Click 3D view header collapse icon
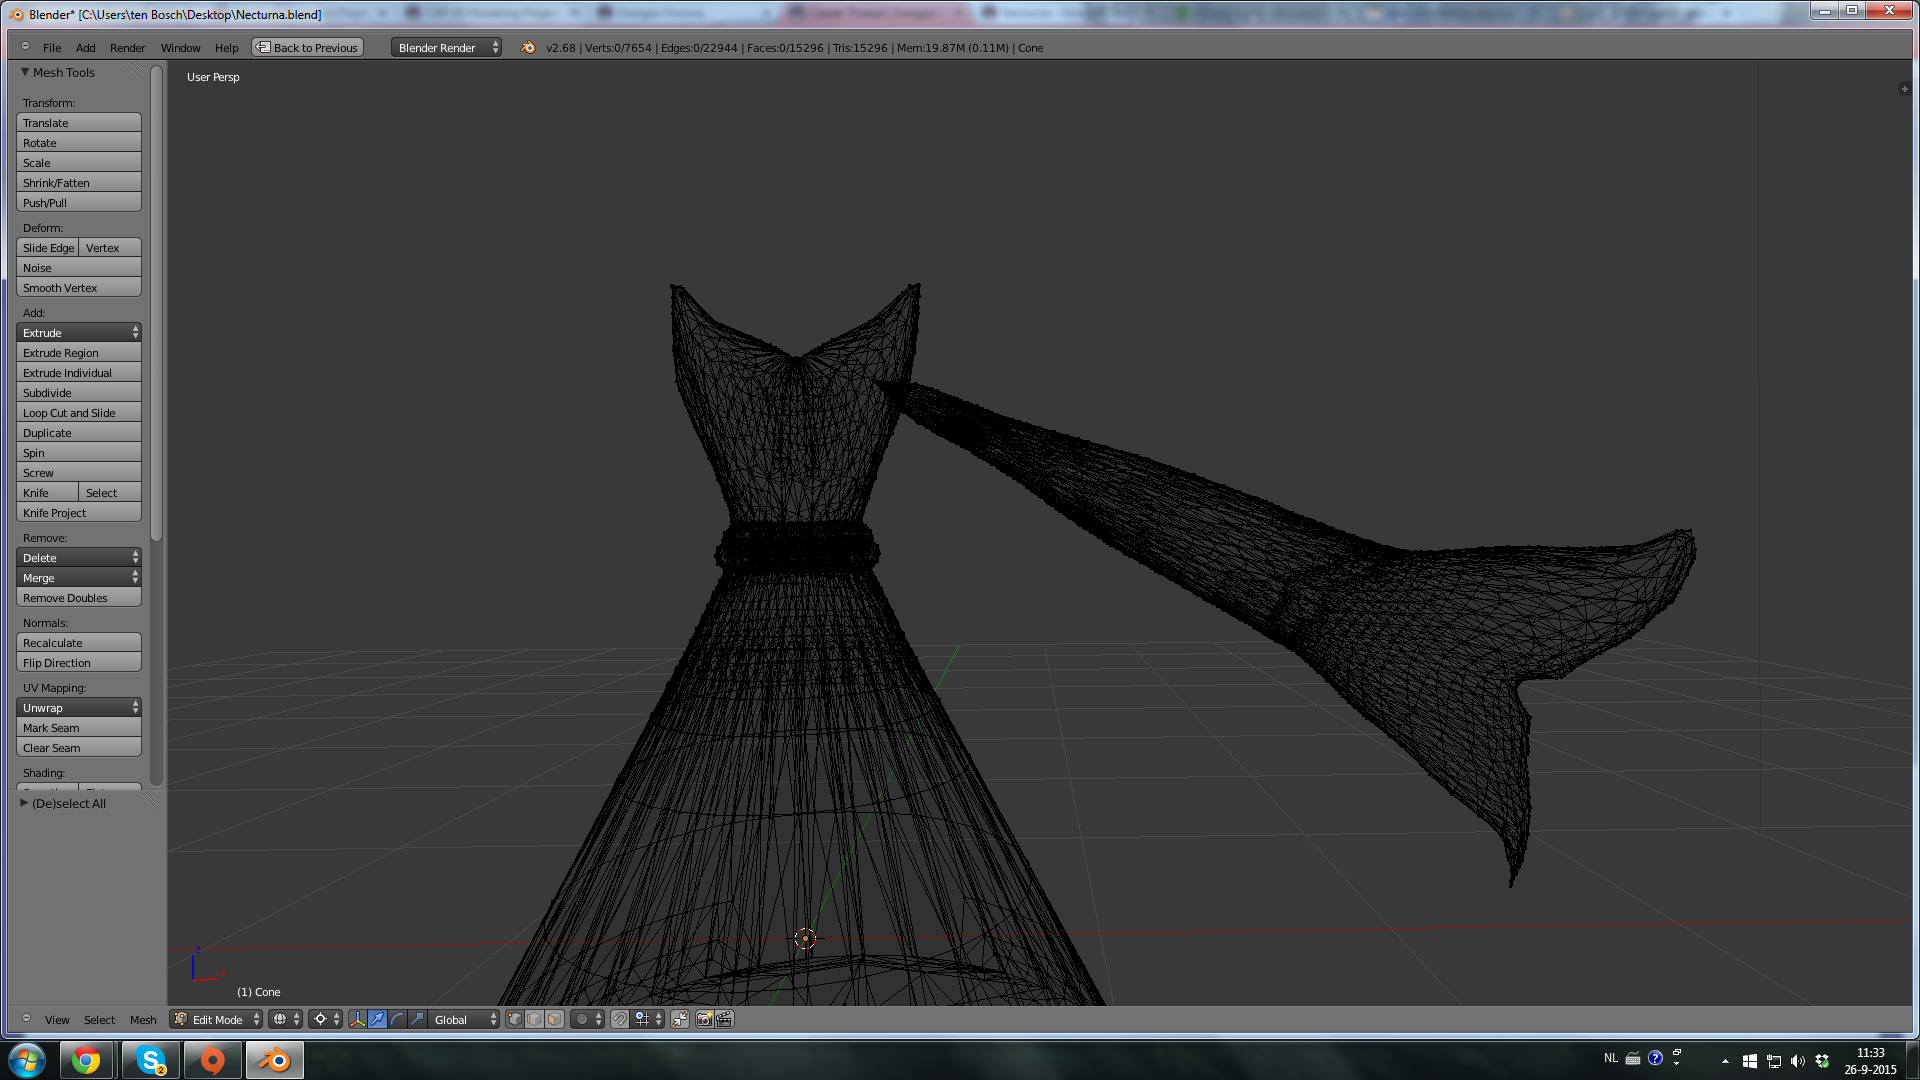The image size is (1920, 1080). tap(26, 1019)
